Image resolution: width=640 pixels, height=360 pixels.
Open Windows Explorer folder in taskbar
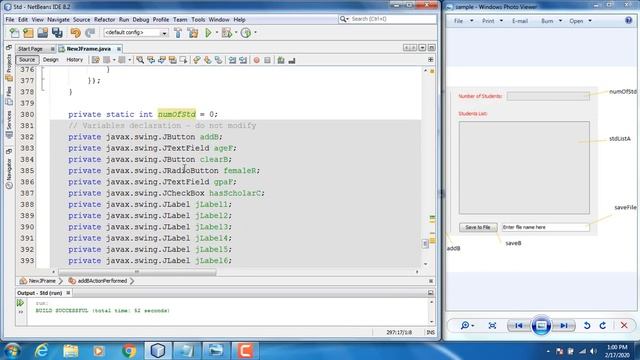pyautogui.click(x=71, y=351)
